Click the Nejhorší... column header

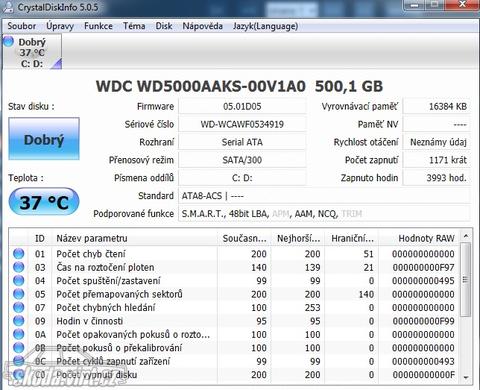click(298, 238)
